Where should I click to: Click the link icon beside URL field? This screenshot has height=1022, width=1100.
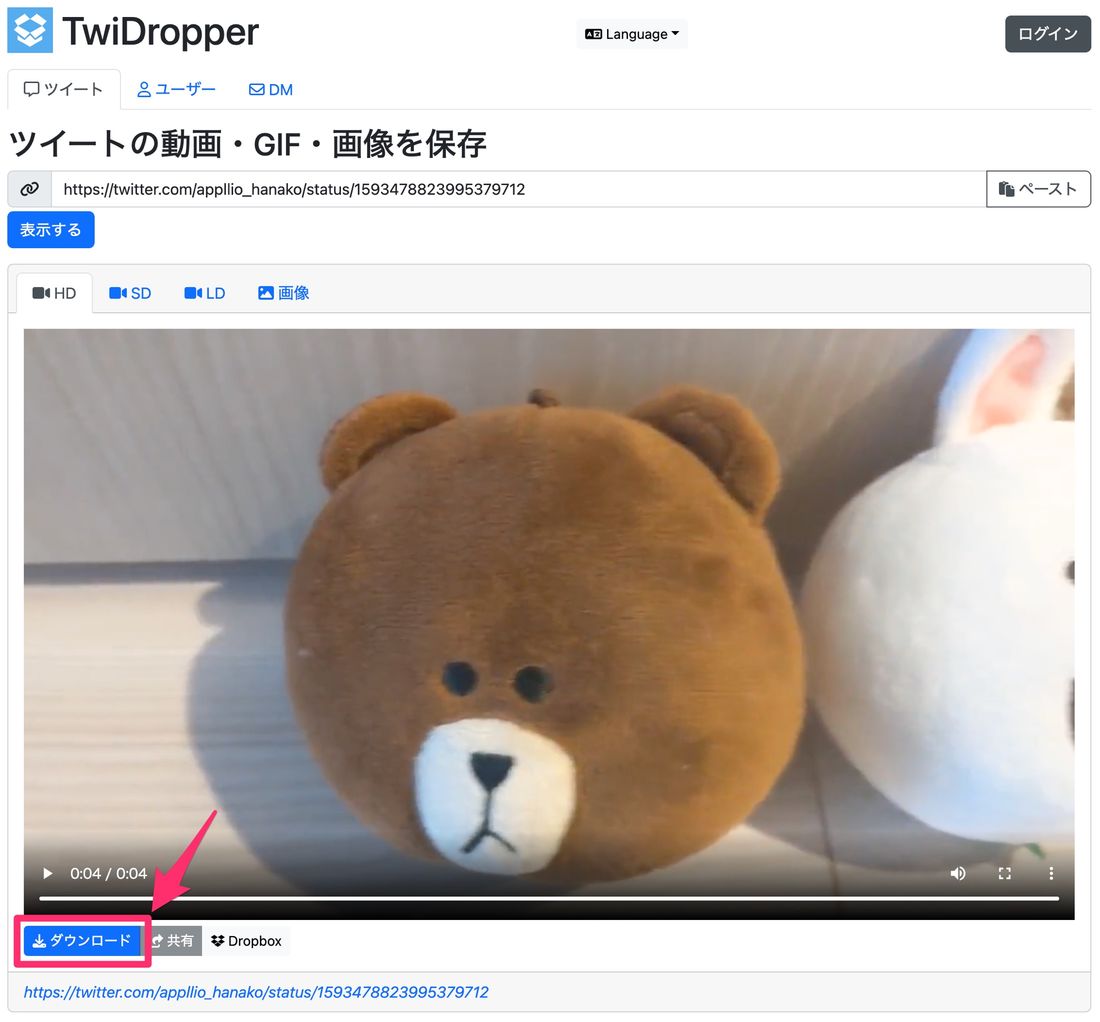point(29,189)
